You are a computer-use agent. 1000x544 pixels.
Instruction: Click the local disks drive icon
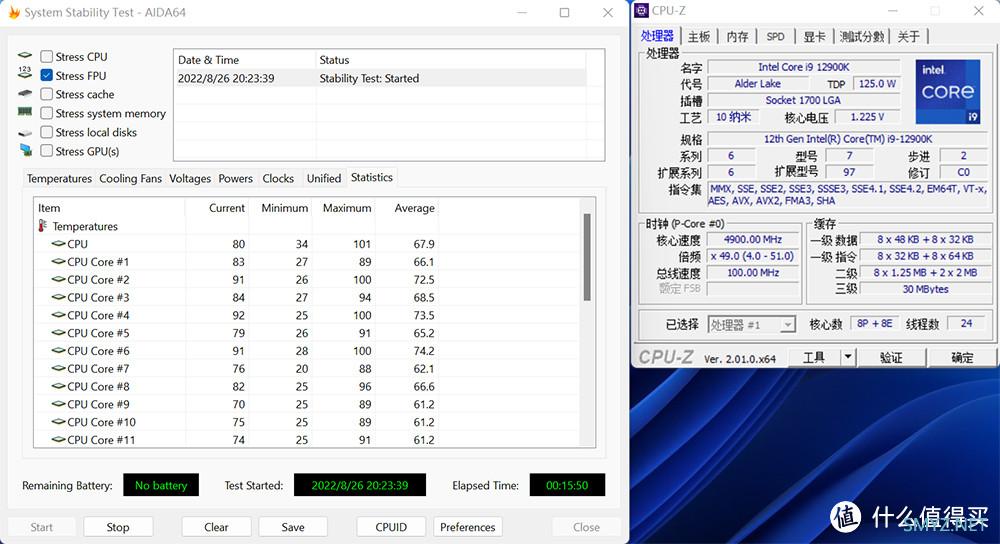[x=25, y=133]
